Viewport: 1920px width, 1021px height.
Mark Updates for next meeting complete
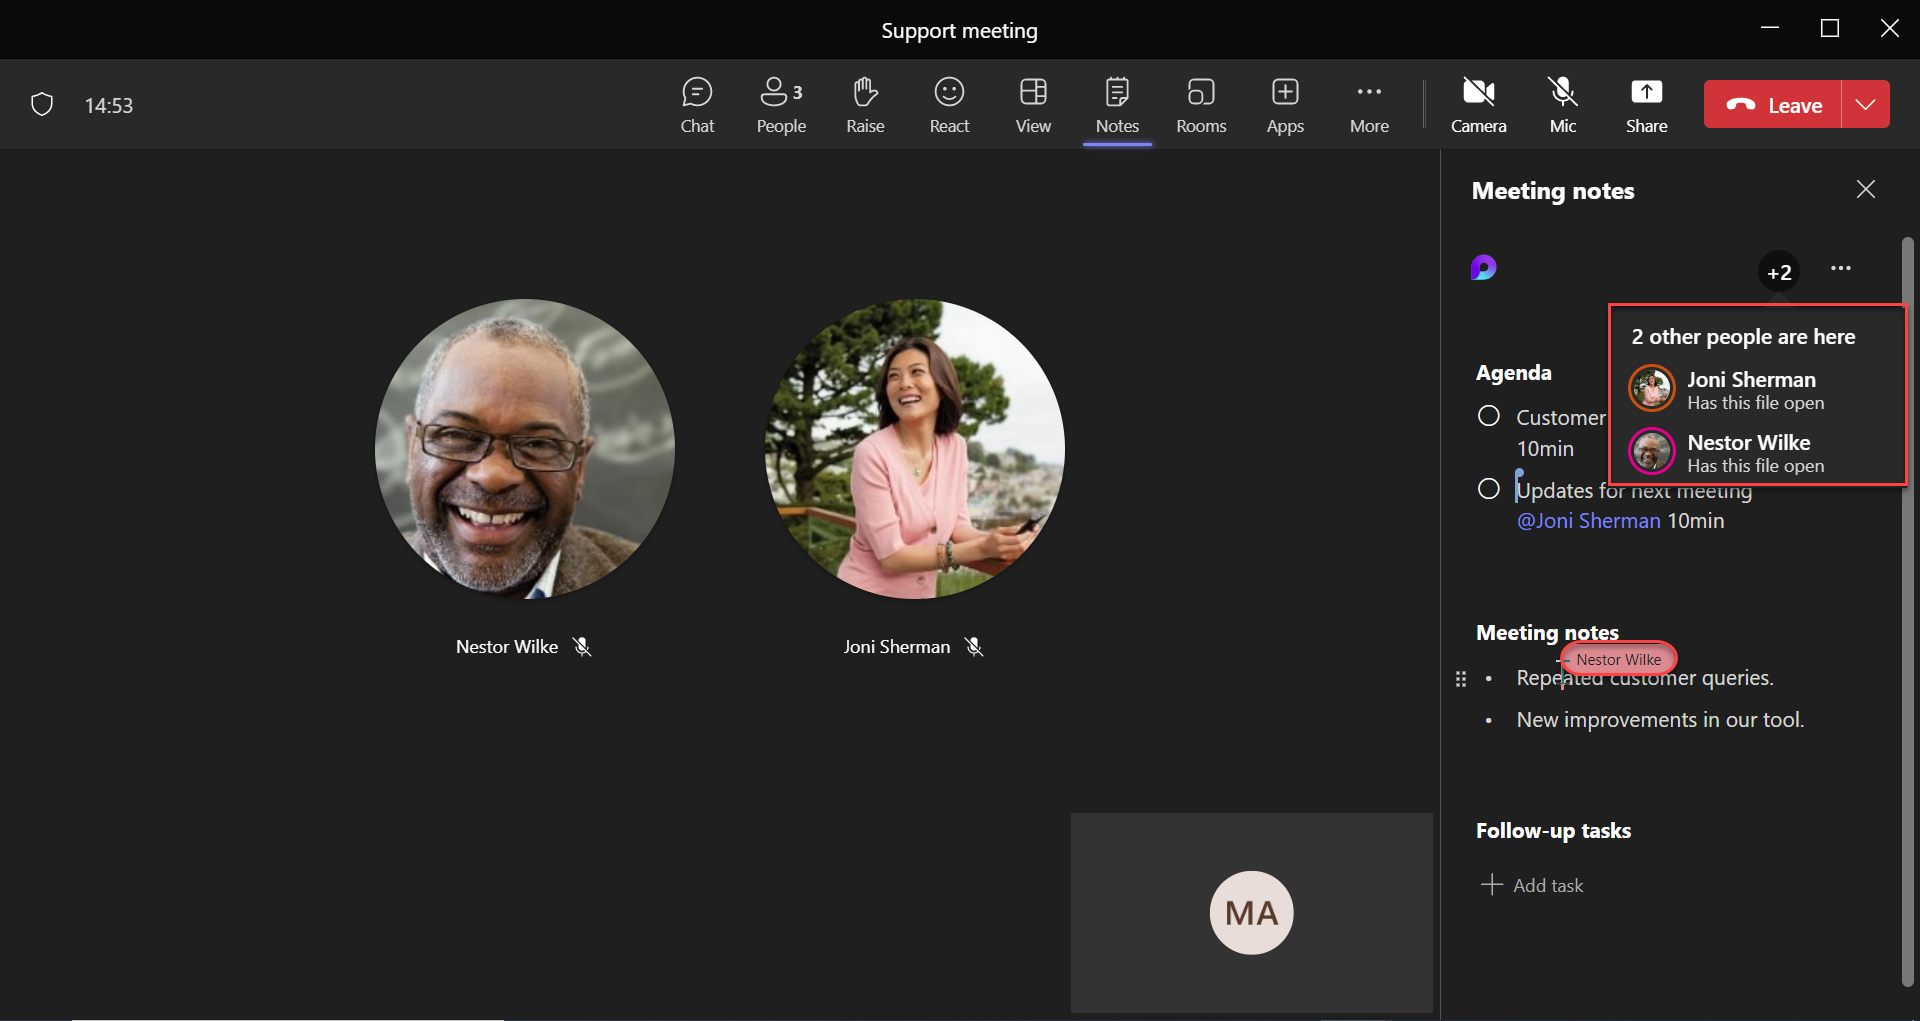tap(1489, 489)
